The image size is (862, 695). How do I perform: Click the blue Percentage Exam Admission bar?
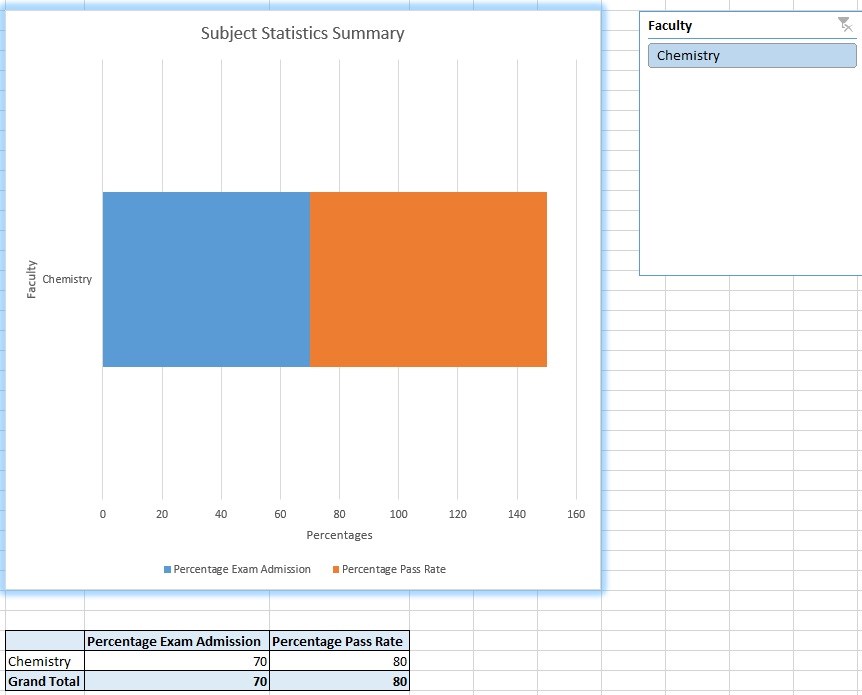tap(206, 279)
